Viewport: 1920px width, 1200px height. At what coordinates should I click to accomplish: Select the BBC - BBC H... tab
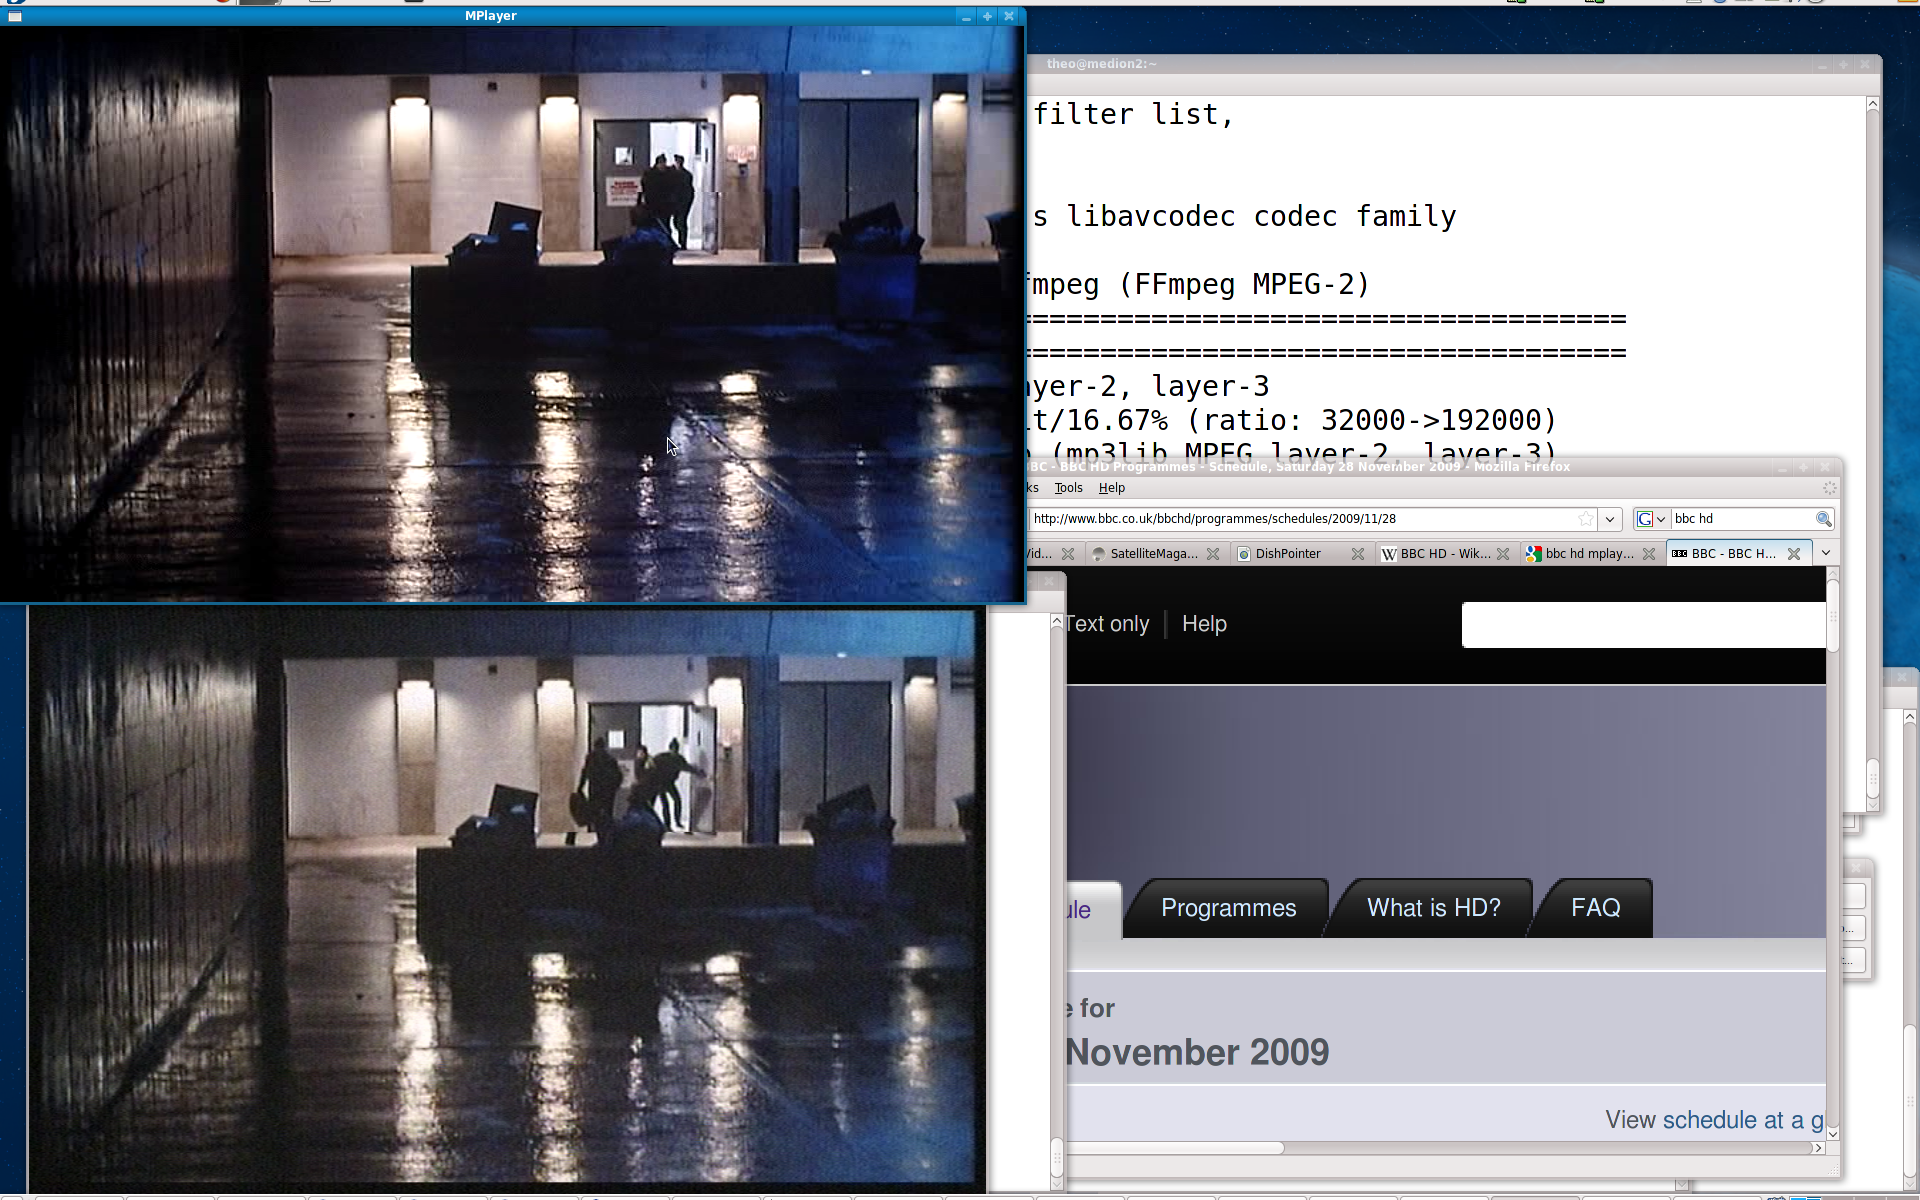click(1738, 554)
